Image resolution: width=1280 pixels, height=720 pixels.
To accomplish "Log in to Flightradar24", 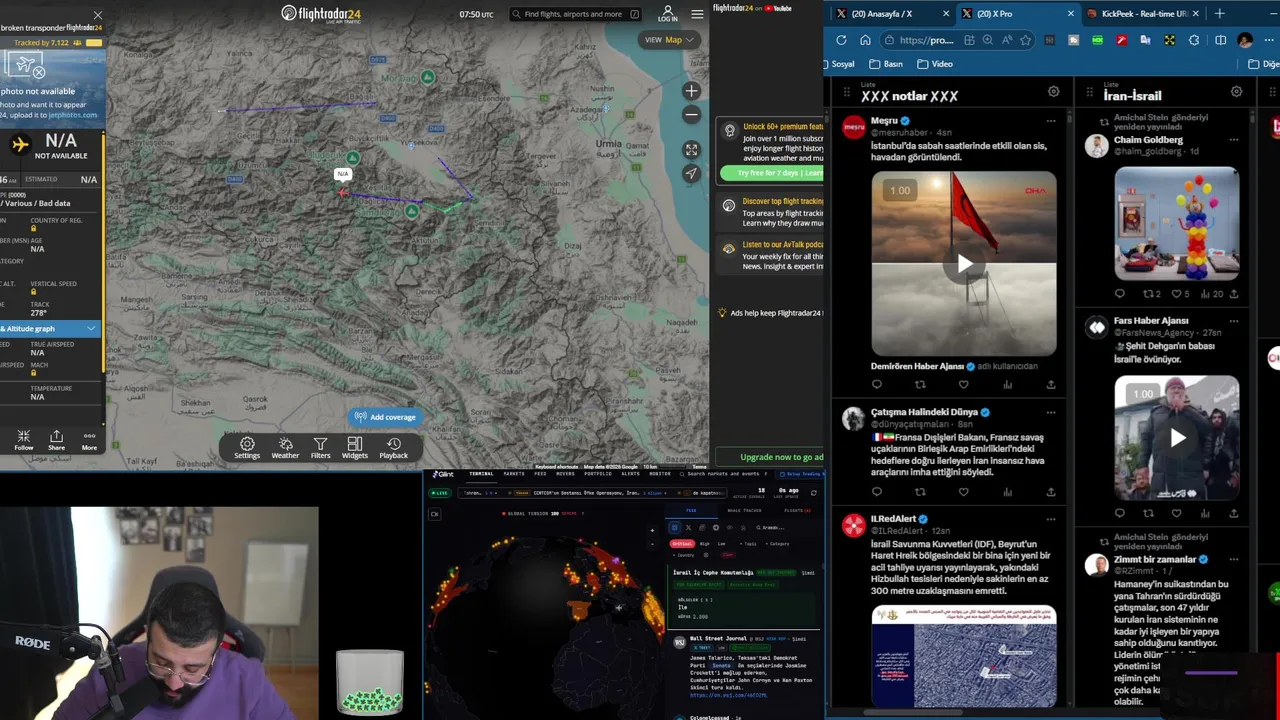I will point(668,14).
